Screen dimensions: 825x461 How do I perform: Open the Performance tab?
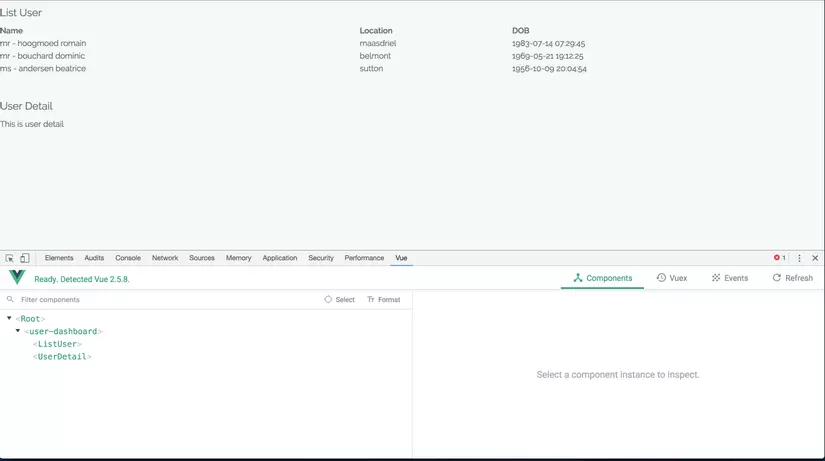[x=364, y=258]
